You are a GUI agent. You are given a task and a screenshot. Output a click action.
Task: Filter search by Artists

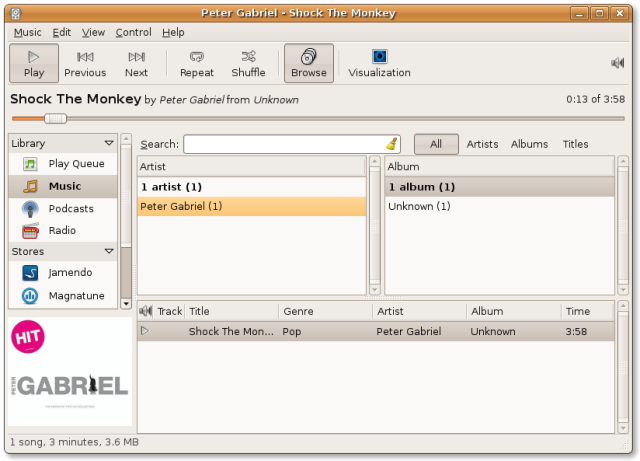click(482, 144)
